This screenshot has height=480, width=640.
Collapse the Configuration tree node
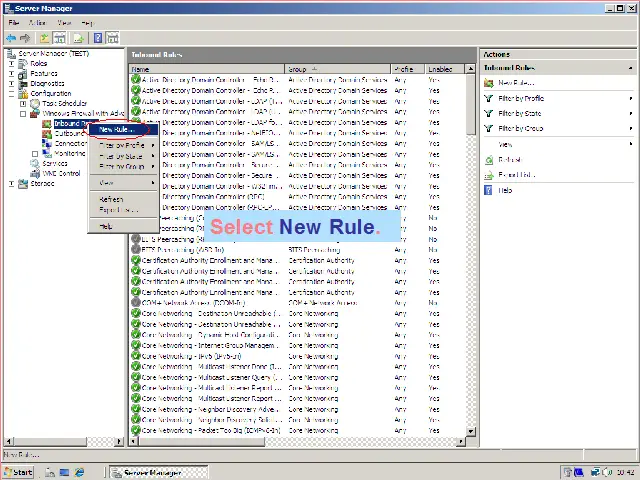click(x=11, y=94)
